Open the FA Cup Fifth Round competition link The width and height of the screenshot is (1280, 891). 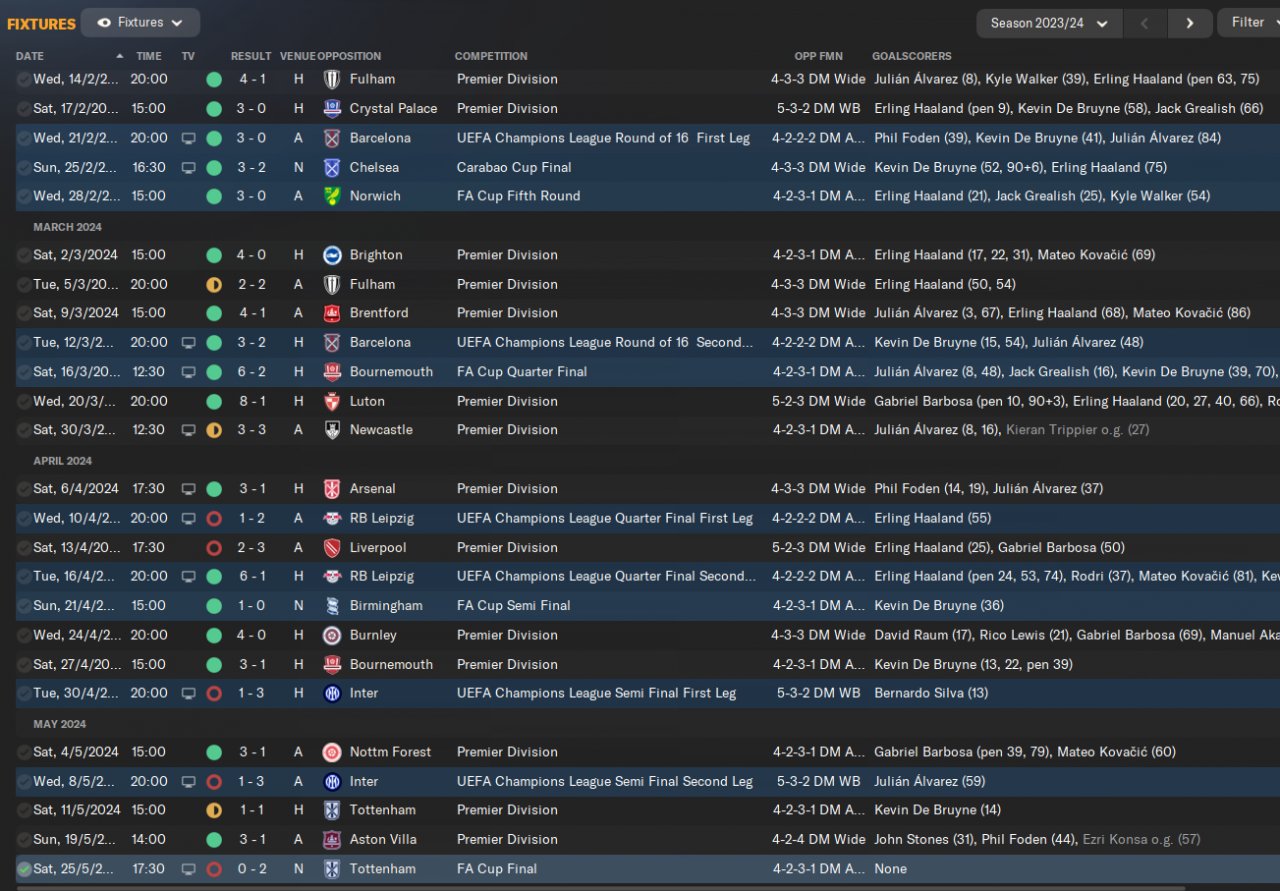pyautogui.click(x=518, y=196)
